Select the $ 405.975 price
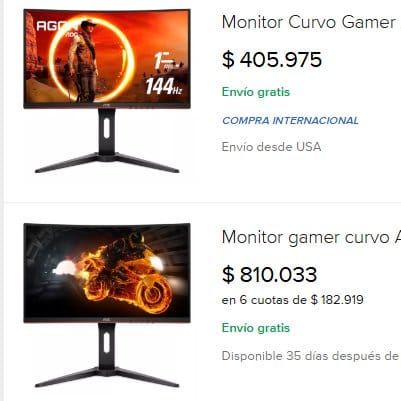The image size is (401, 401). [x=272, y=60]
